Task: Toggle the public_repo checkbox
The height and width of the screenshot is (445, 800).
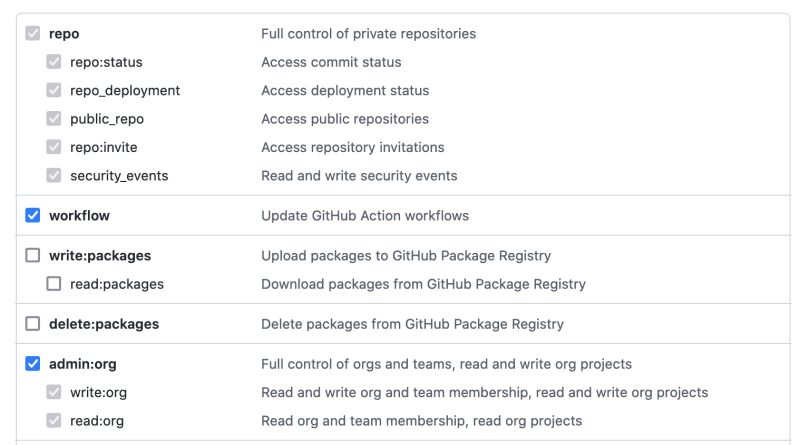Action: [54, 119]
